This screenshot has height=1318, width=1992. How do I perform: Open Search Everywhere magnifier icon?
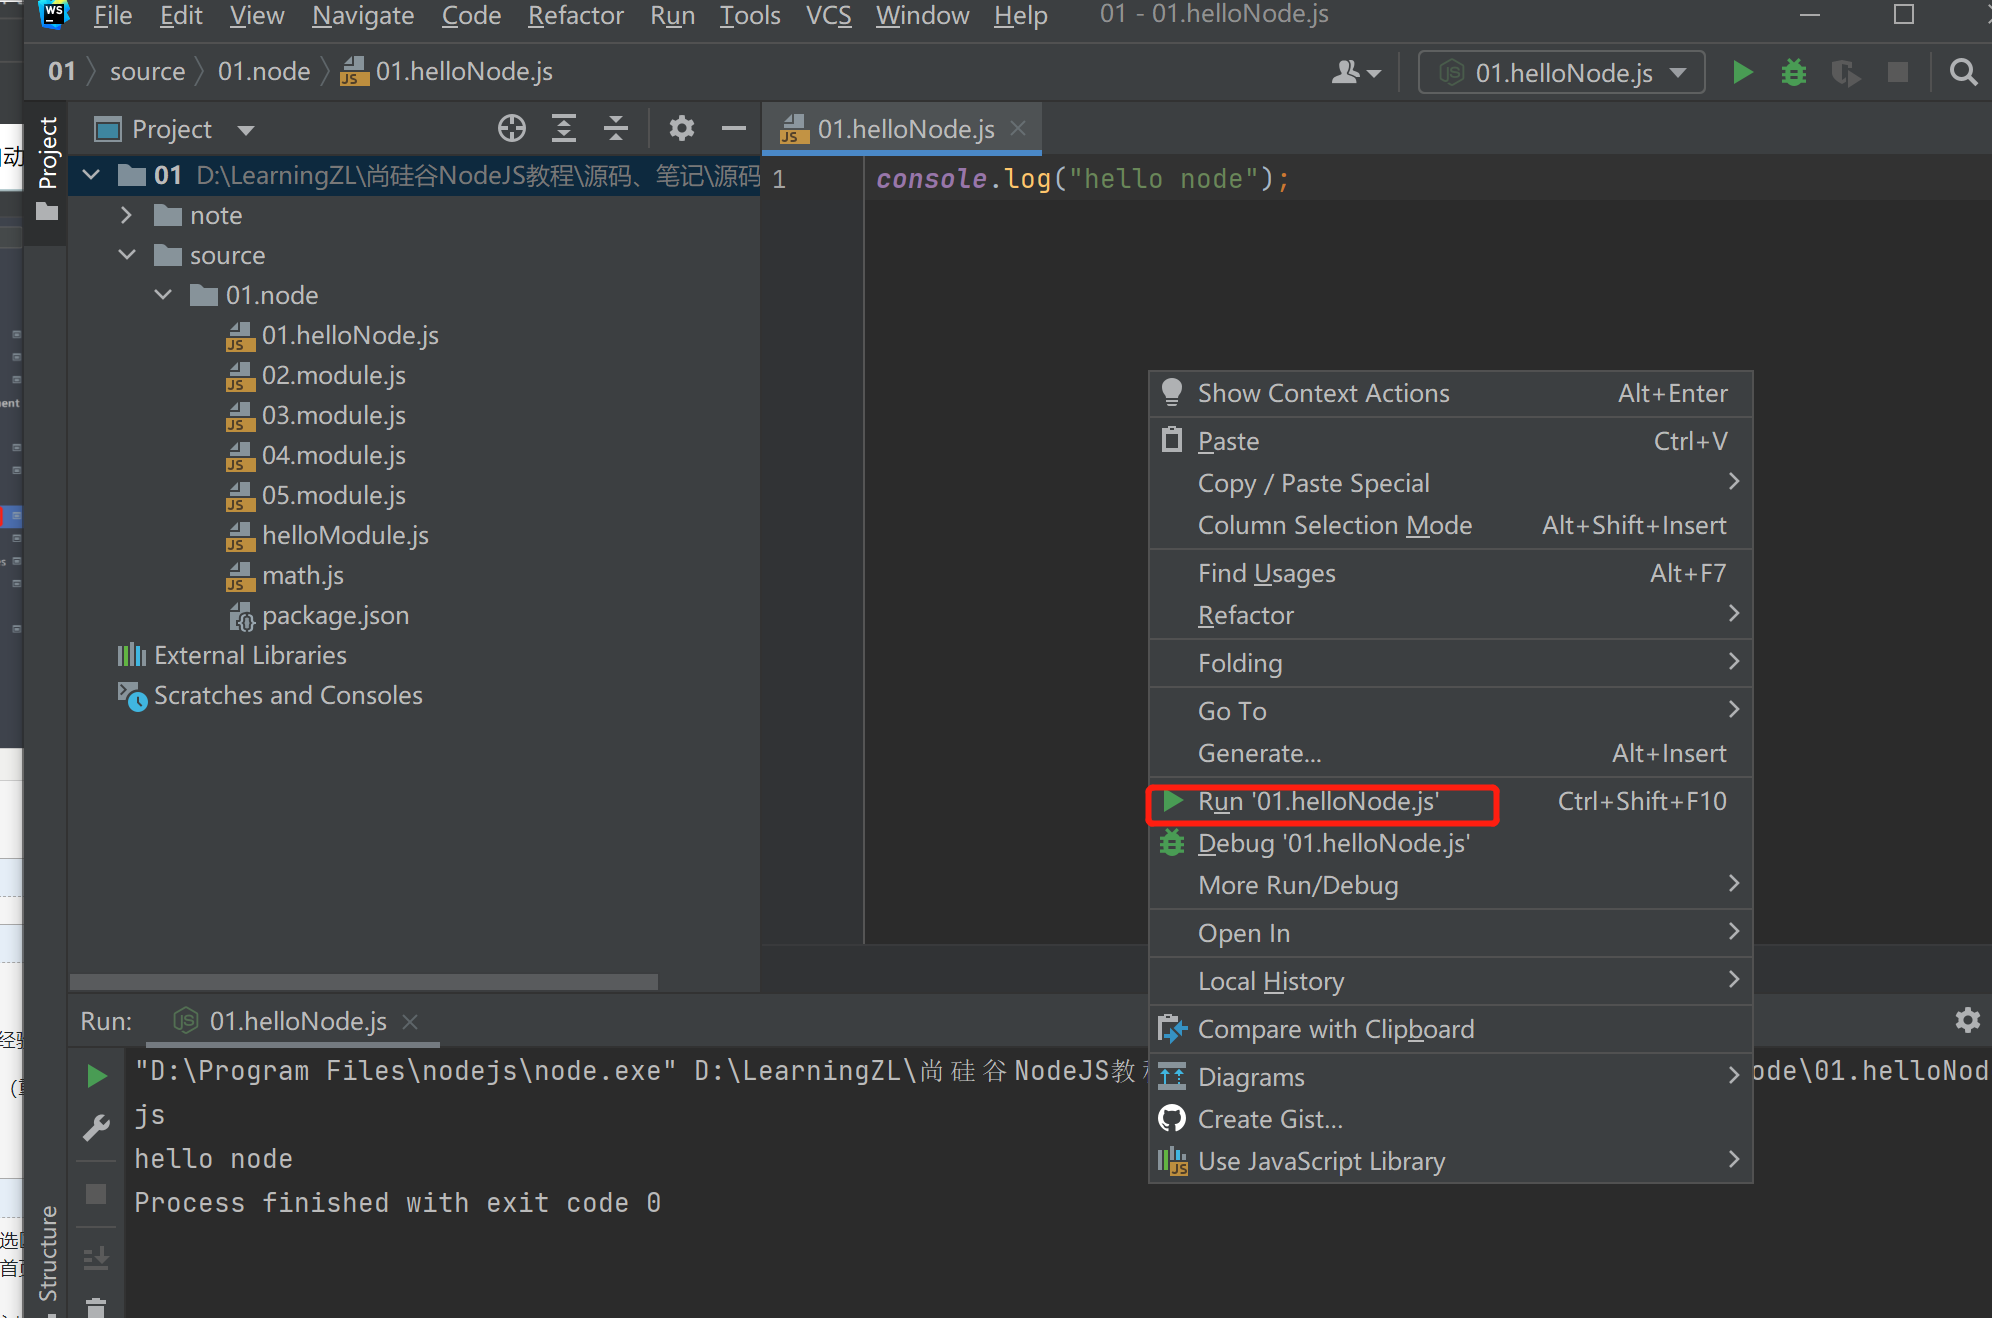[1963, 72]
